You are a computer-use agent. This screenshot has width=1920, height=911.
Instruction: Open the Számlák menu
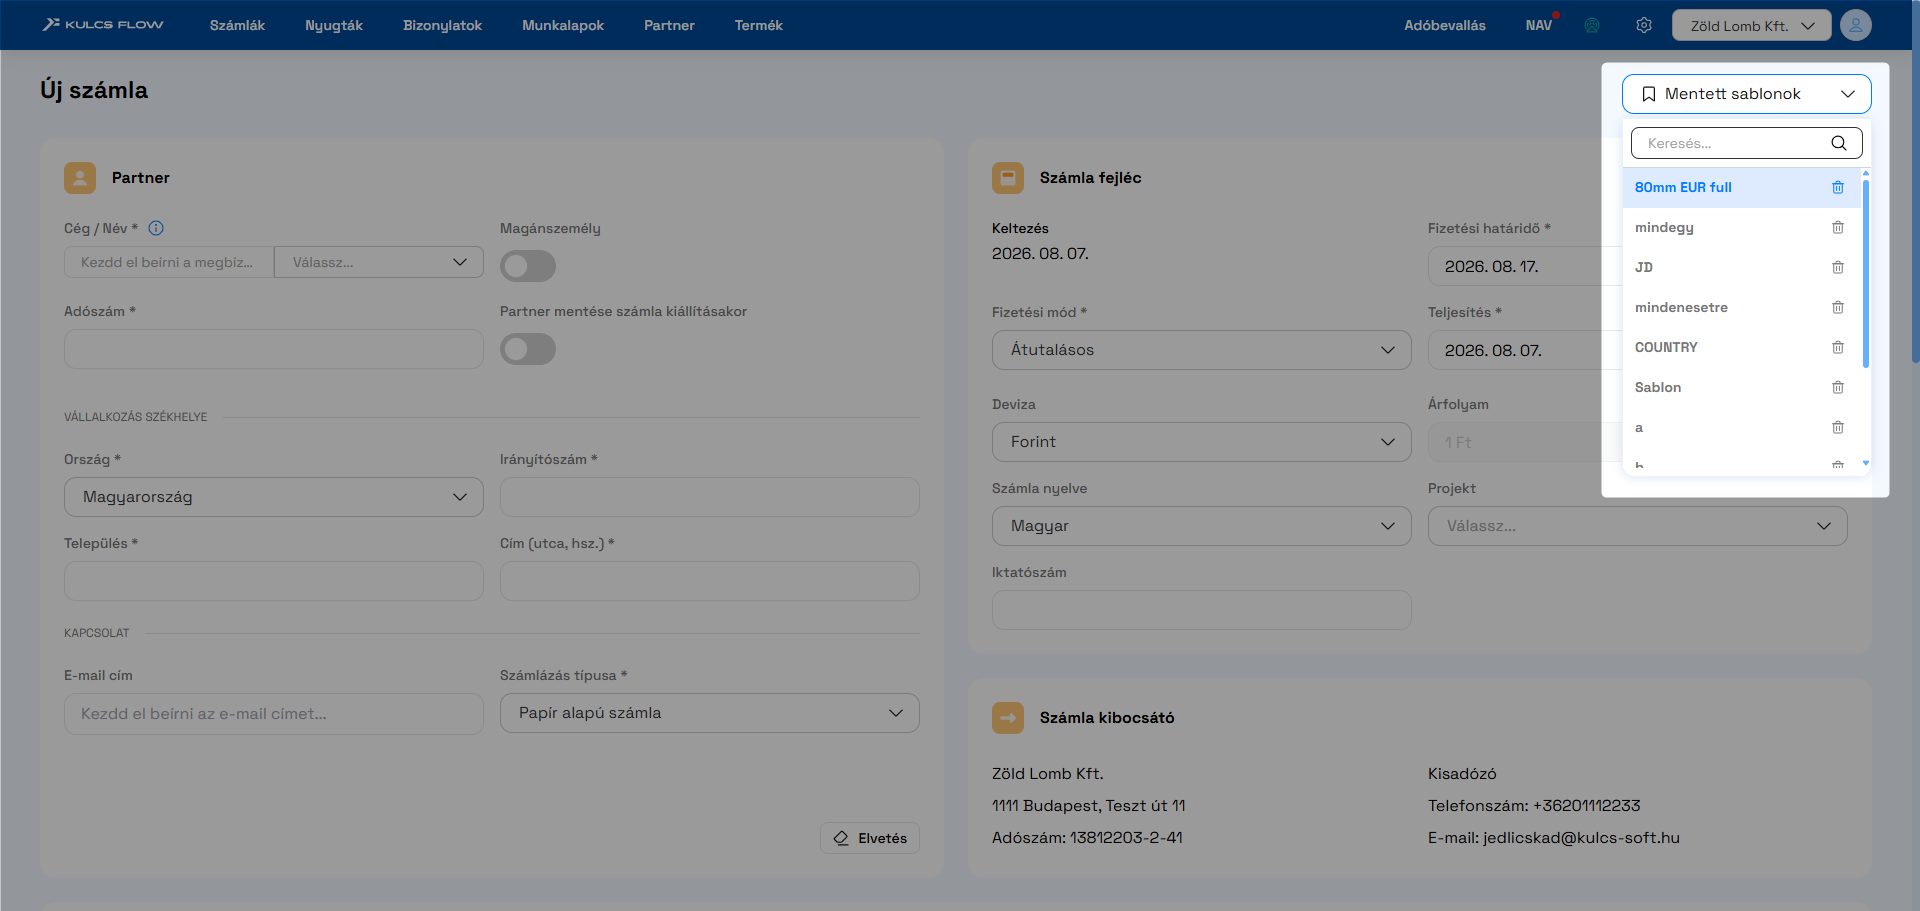click(237, 25)
